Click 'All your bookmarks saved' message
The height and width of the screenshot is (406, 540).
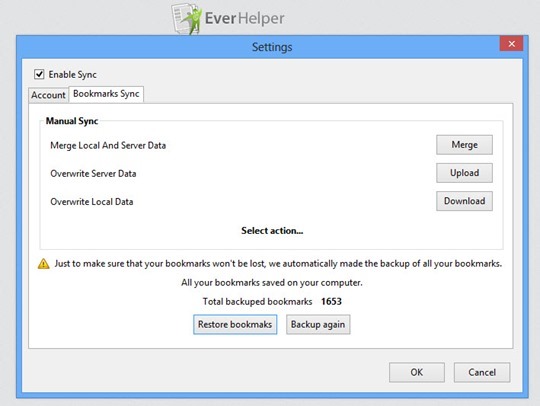click(x=272, y=283)
